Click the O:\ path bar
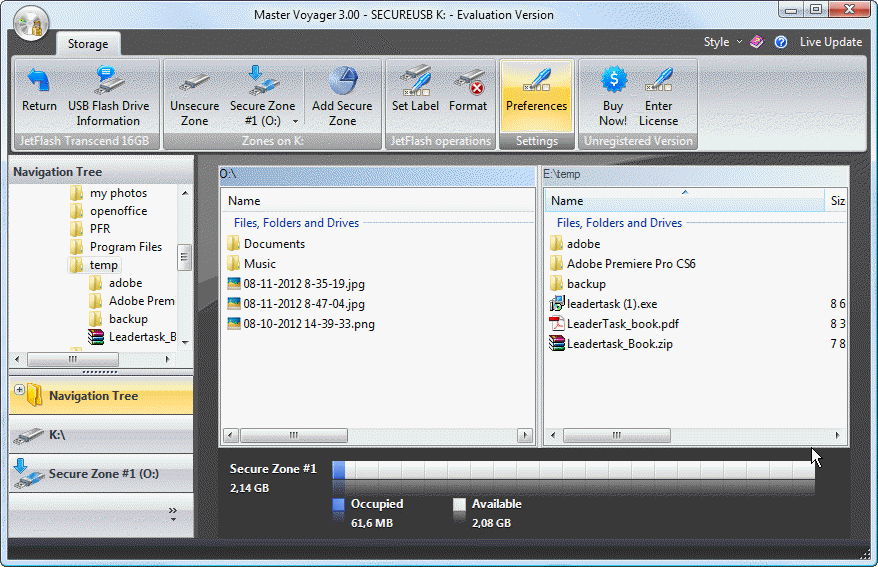Screen dimensions: 878x567 pyautogui.click(x=377, y=175)
